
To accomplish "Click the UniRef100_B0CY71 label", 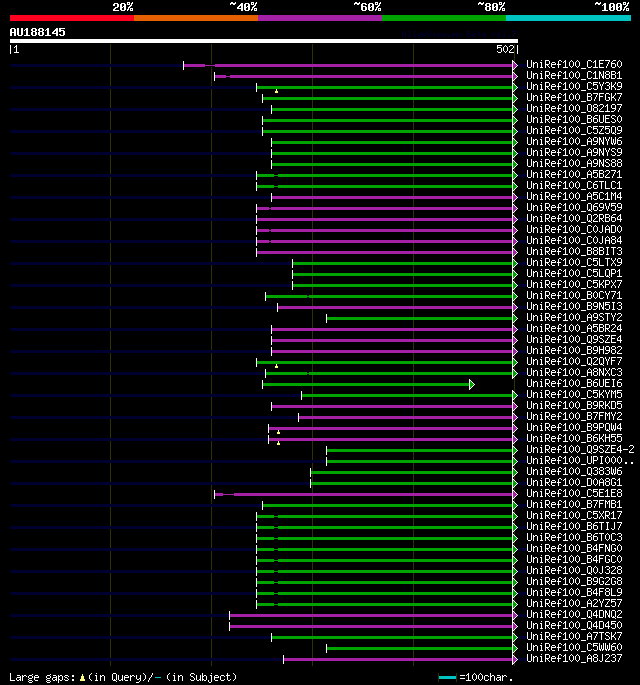I will (x=574, y=295).
